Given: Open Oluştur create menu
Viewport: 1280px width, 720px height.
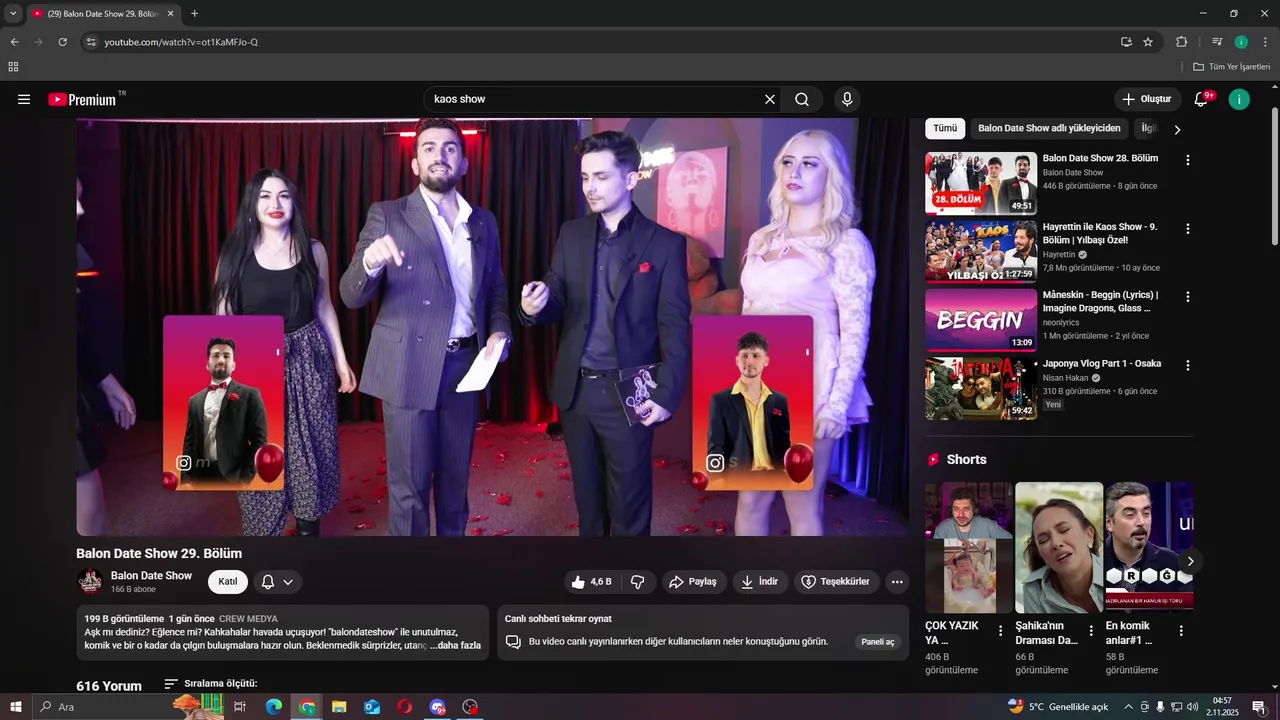Looking at the screenshot, I should pos(1147,99).
